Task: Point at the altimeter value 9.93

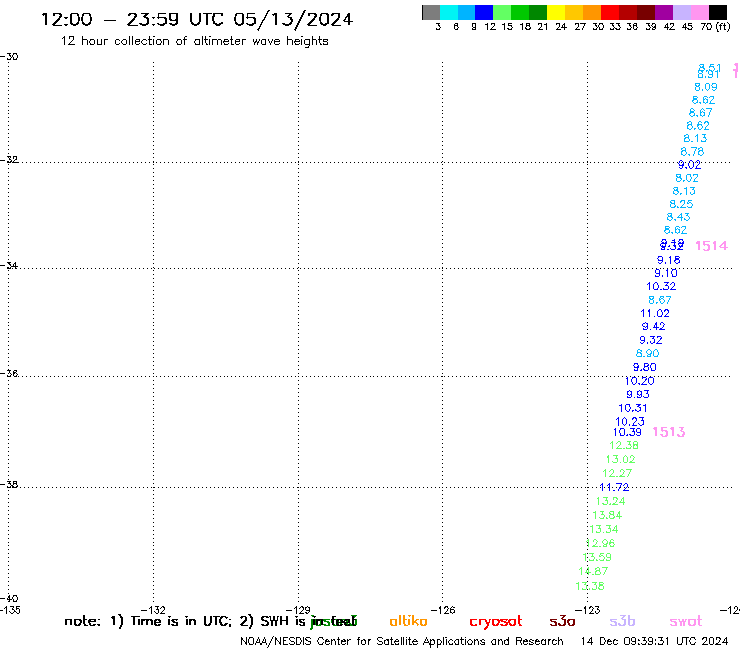Action: coord(638,394)
